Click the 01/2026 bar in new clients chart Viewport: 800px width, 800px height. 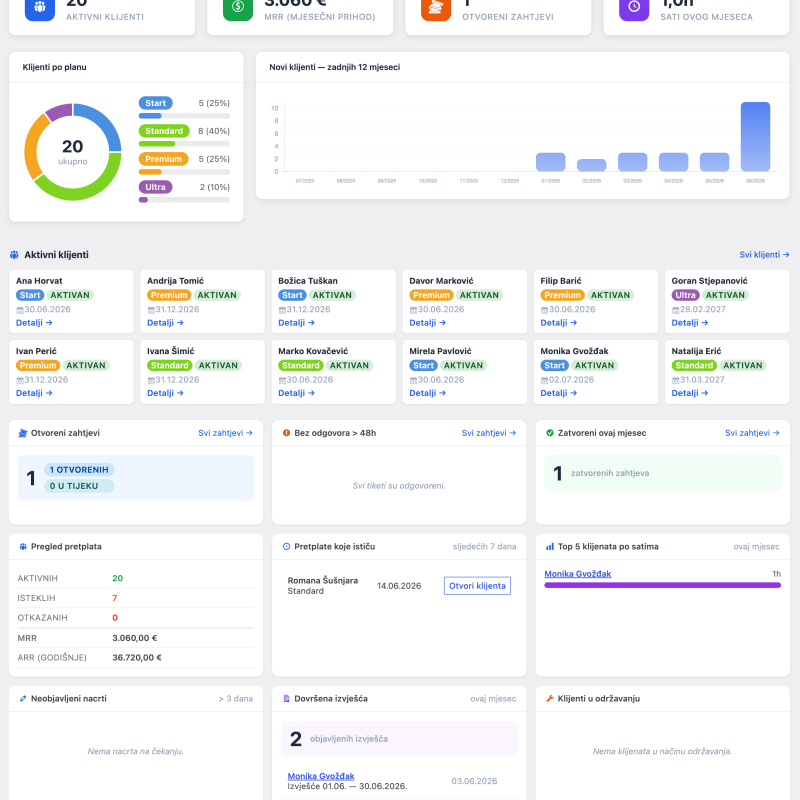pos(551,162)
